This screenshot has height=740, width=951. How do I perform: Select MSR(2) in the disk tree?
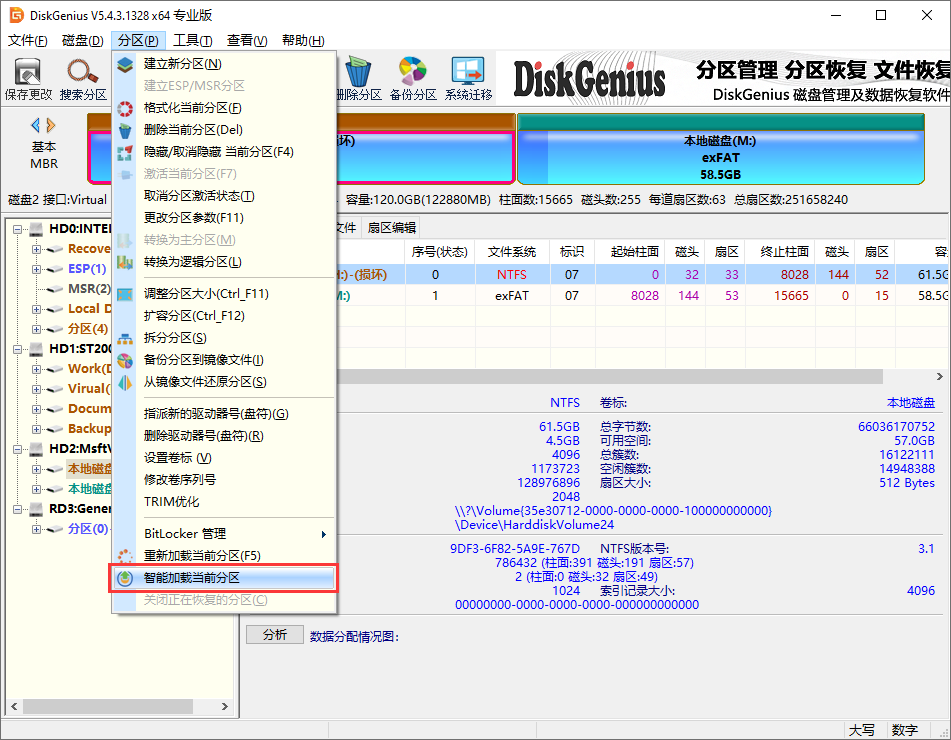pos(90,289)
